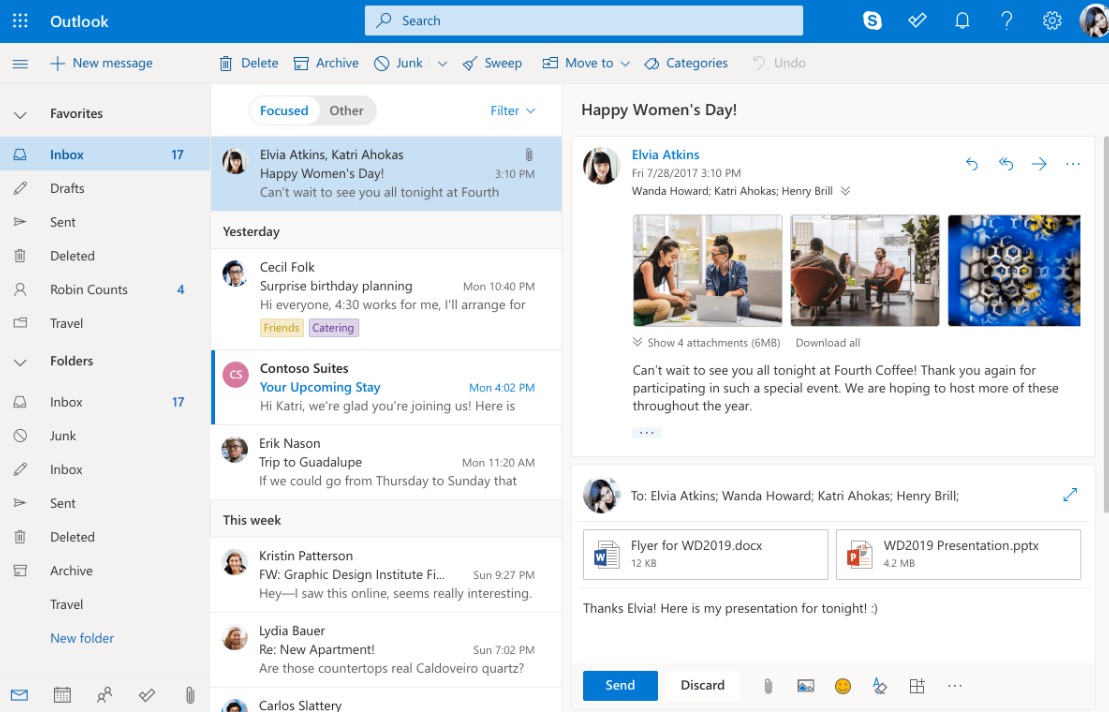Click the Forward arrow icon
Image resolution: width=1109 pixels, height=712 pixels.
[x=1039, y=164]
